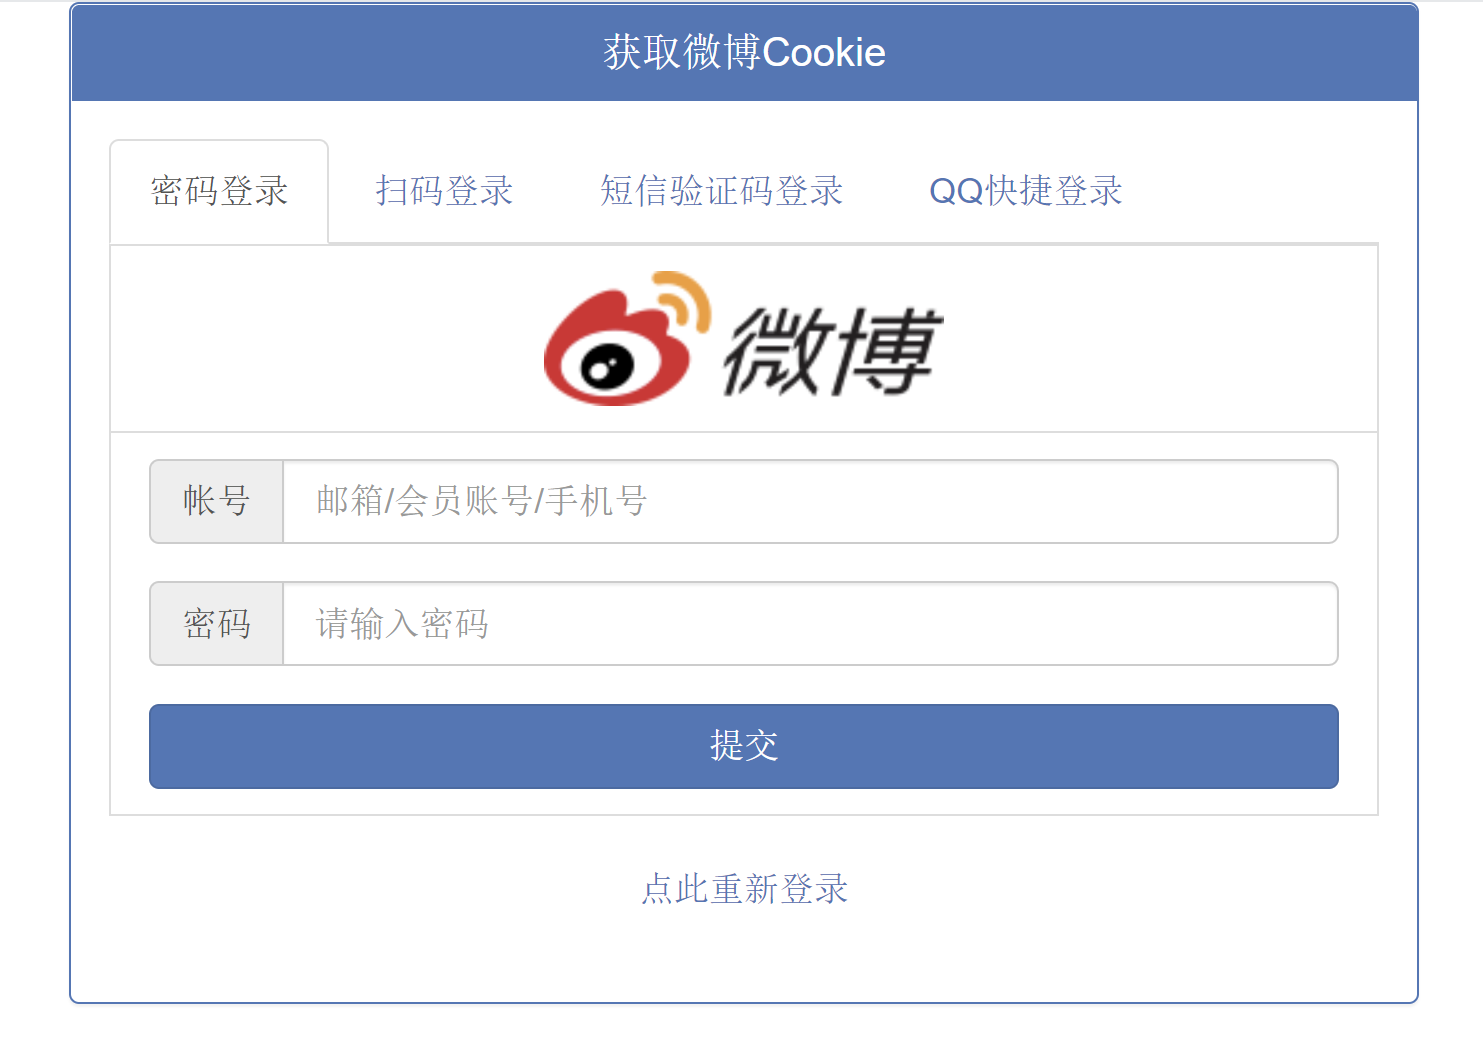Click the 点此重新登录 link
The width and height of the screenshot is (1483, 1061).
pyautogui.click(x=744, y=888)
